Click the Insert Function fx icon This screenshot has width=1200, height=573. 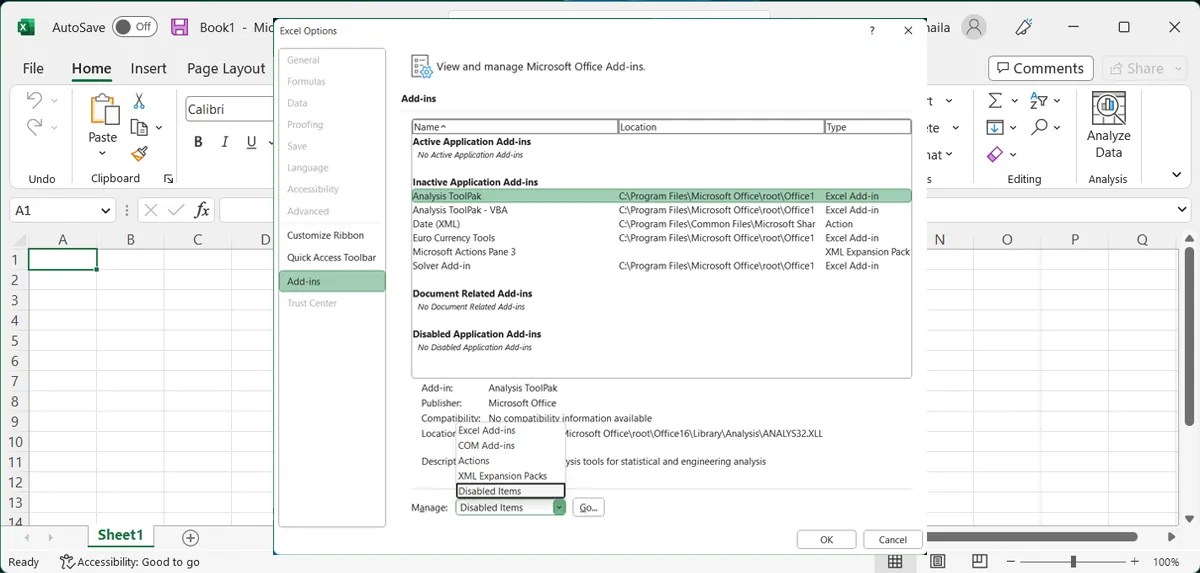point(201,210)
